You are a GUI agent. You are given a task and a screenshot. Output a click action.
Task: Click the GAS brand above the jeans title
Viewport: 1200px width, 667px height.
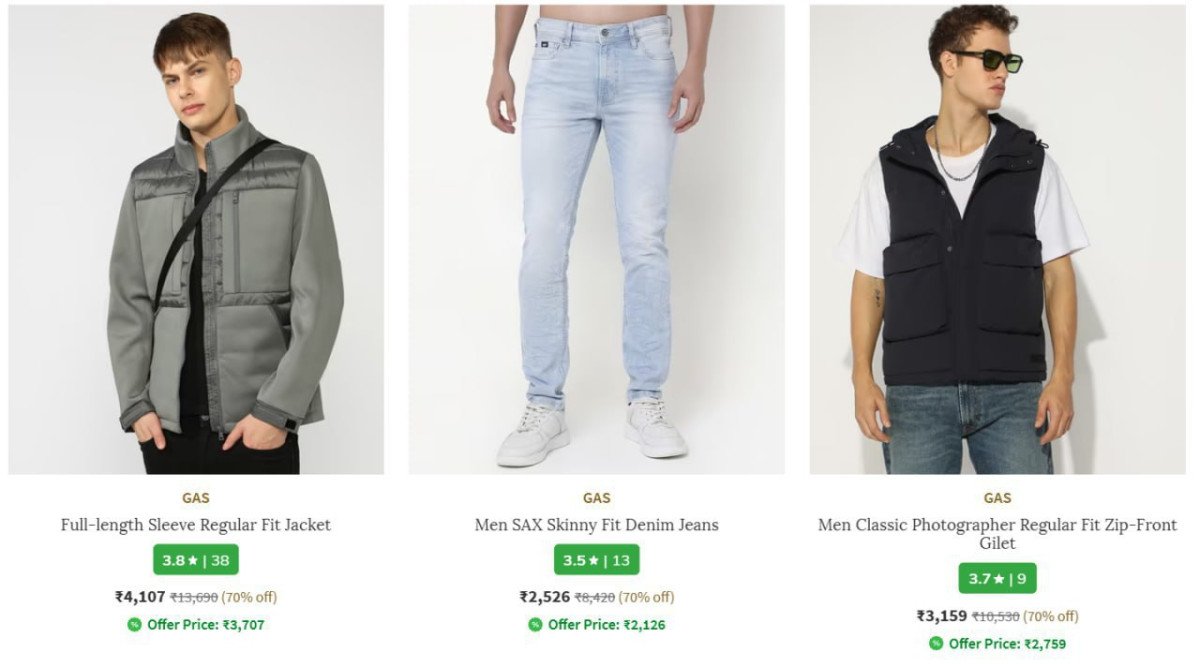[x=597, y=498]
